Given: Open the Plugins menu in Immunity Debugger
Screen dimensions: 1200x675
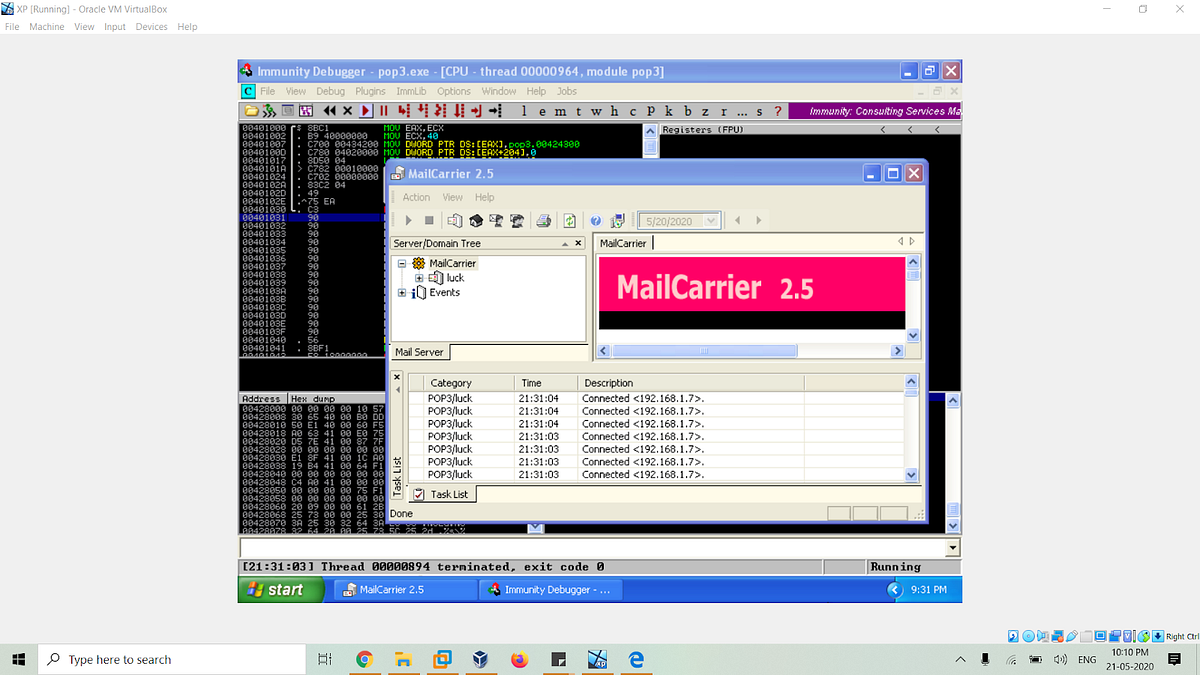Looking at the screenshot, I should point(370,90).
